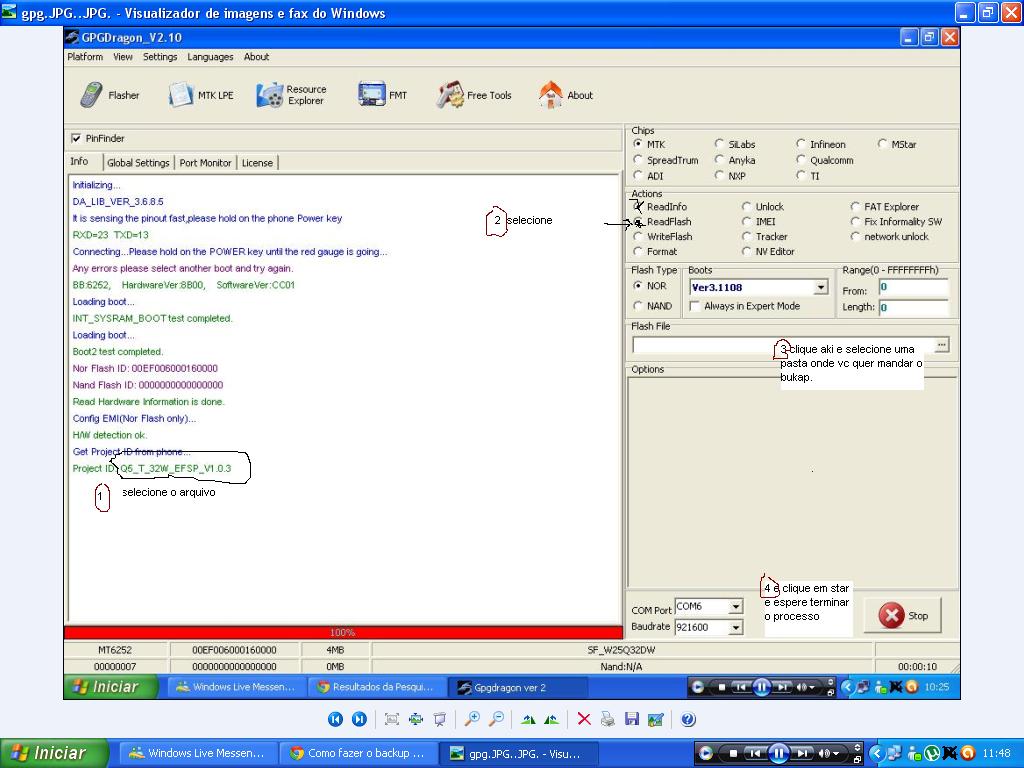1024x768 pixels.
Task: Click the gpg.JPG..JPG viewer taskbar button
Action: tap(519, 753)
